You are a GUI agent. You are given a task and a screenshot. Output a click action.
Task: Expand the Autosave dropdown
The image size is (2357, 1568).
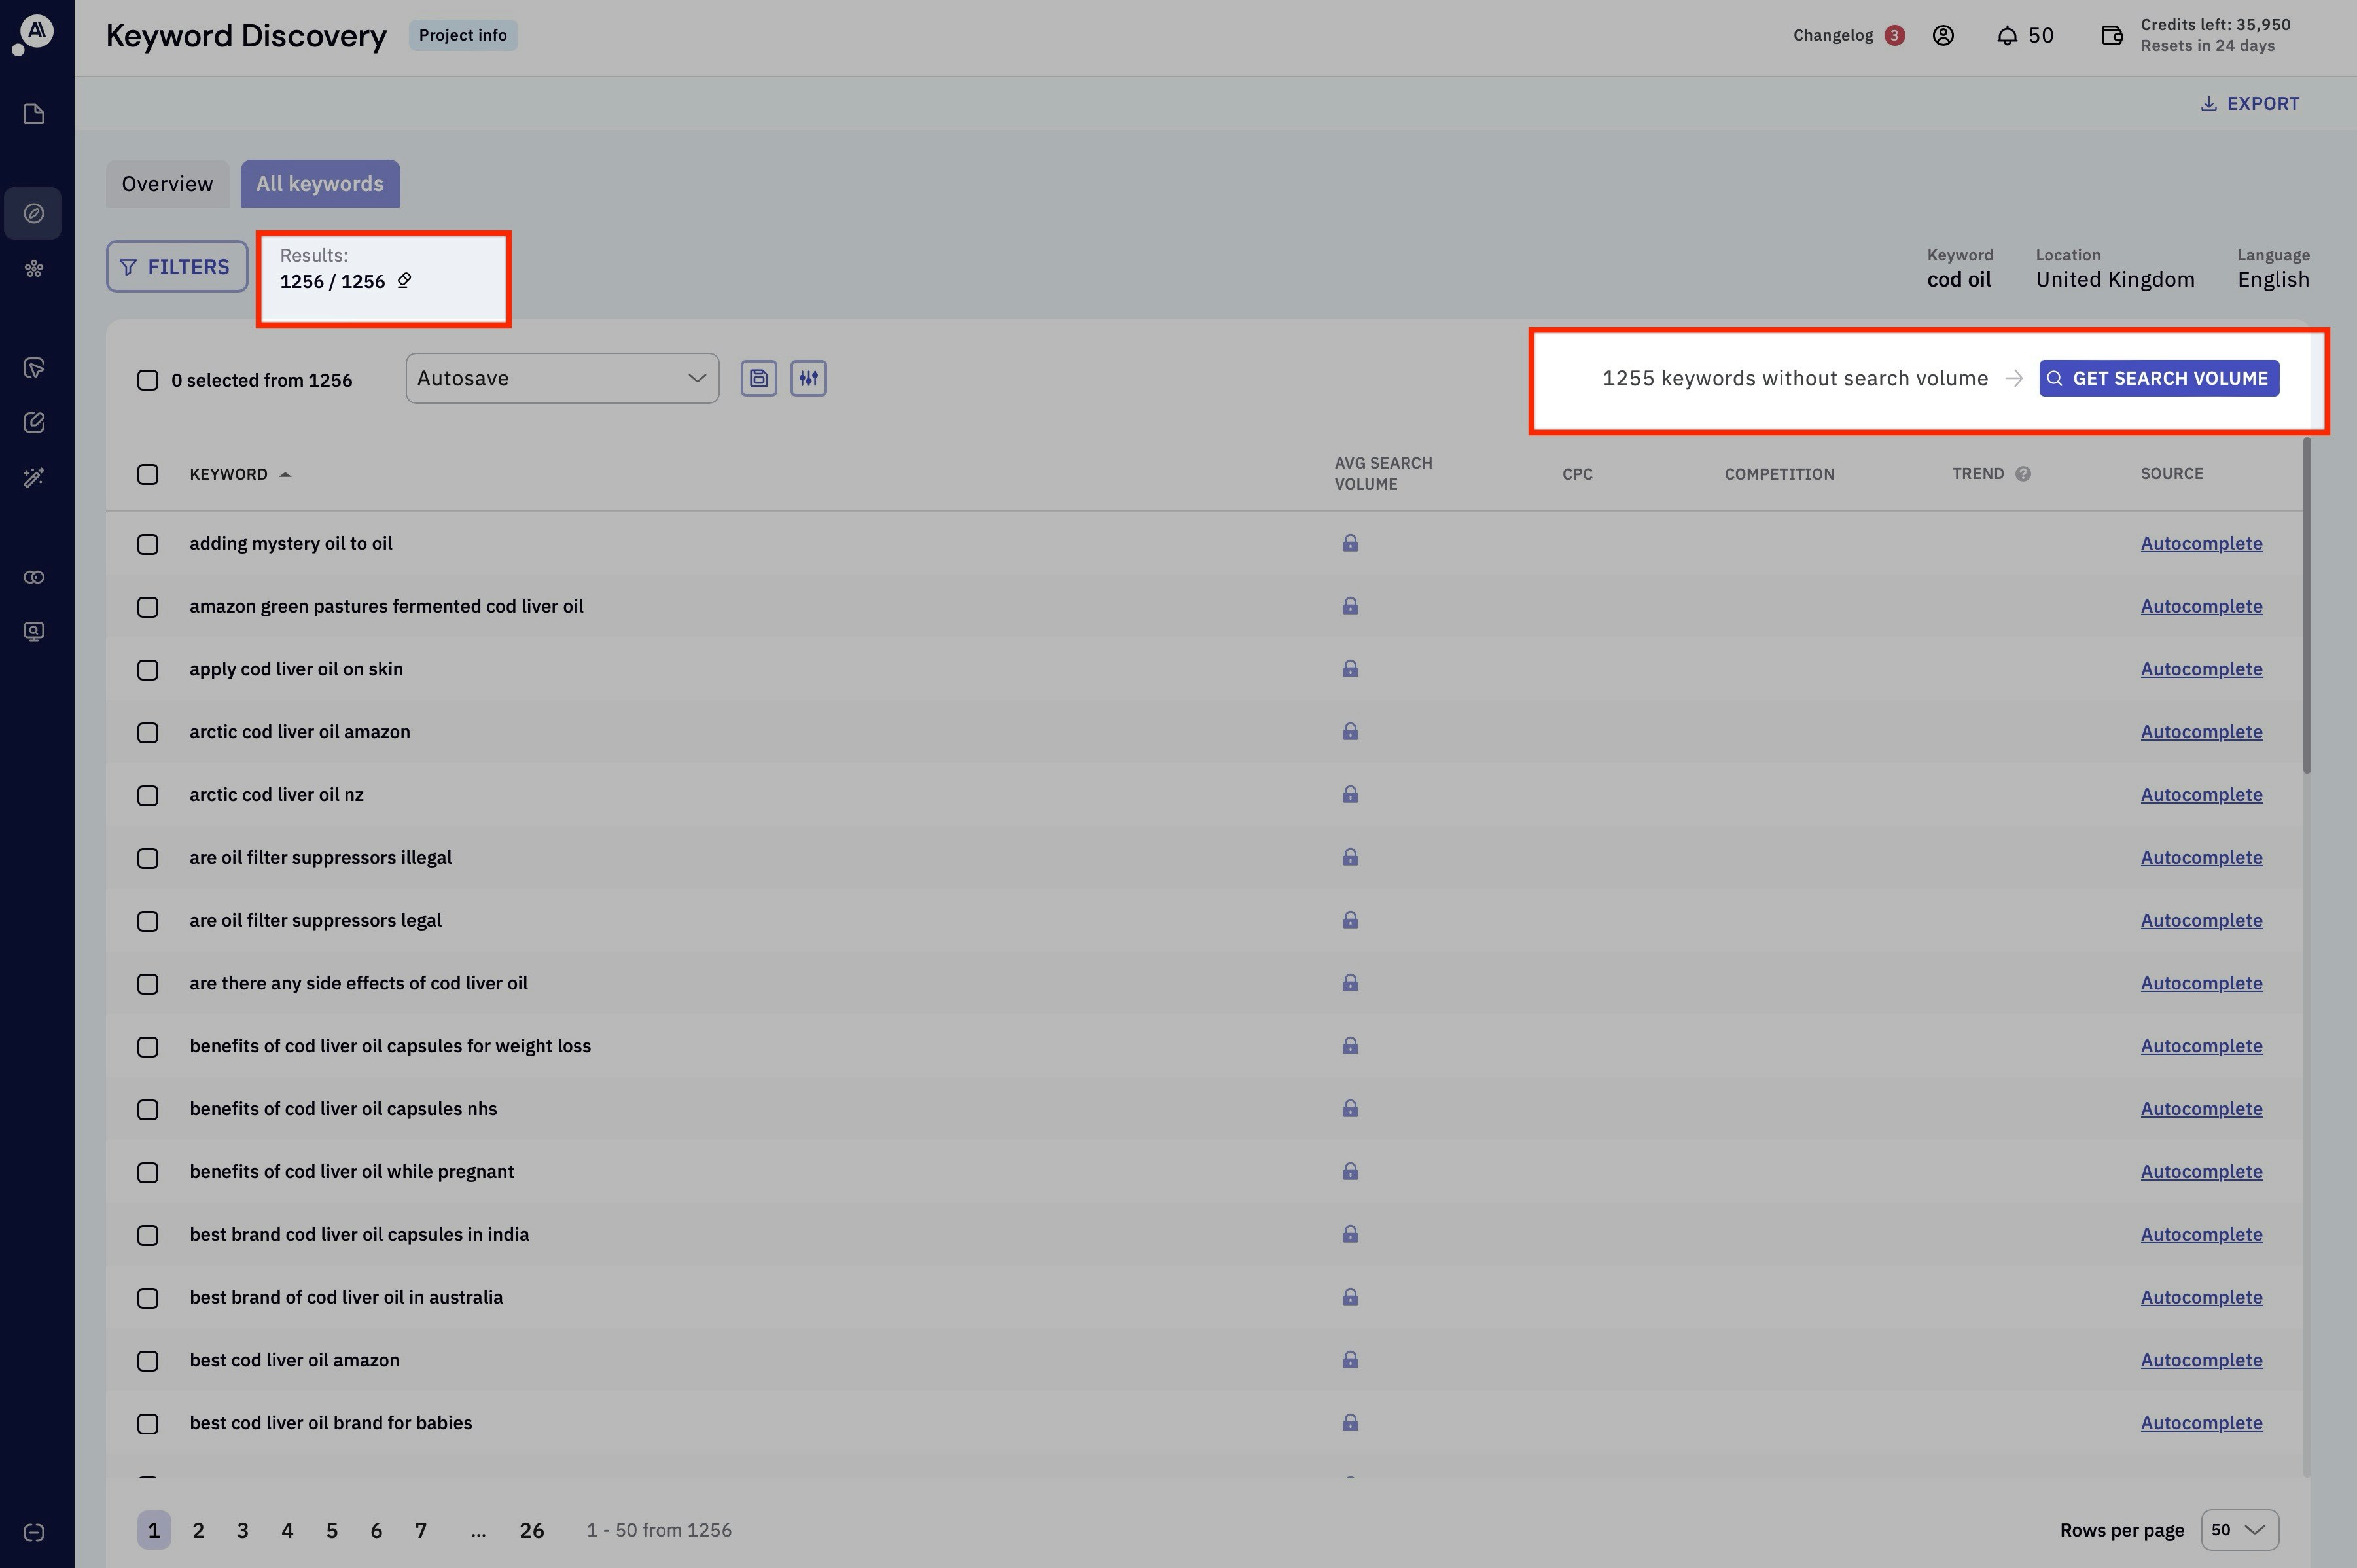(x=562, y=378)
